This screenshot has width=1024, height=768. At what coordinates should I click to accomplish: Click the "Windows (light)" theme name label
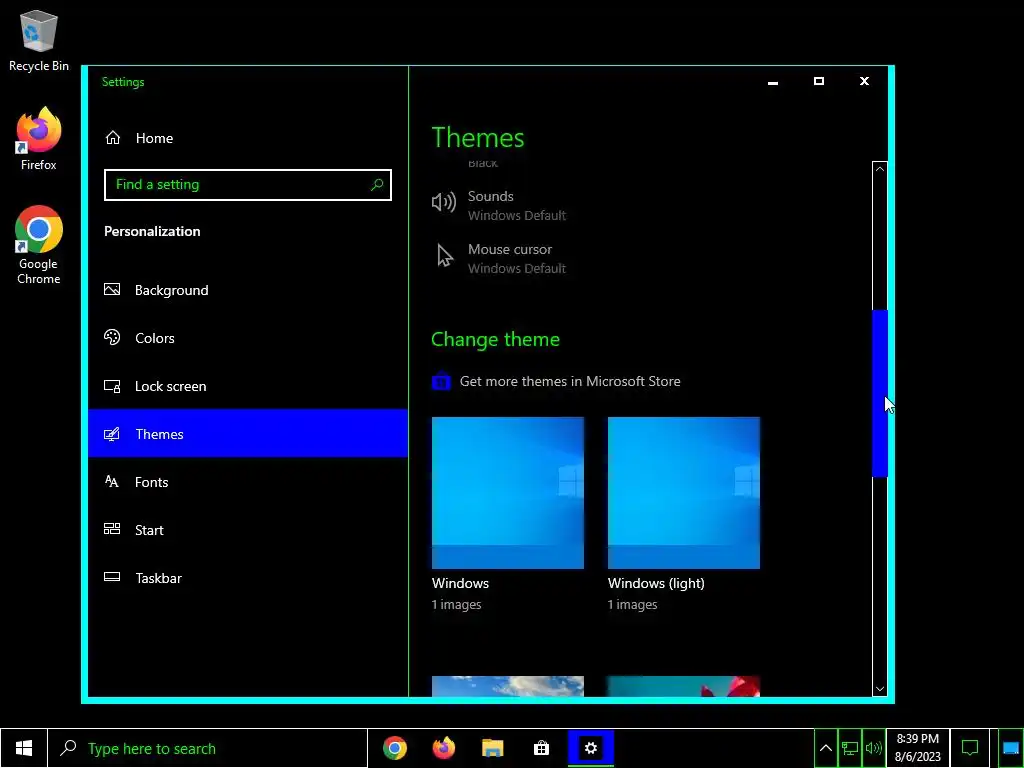tap(656, 583)
